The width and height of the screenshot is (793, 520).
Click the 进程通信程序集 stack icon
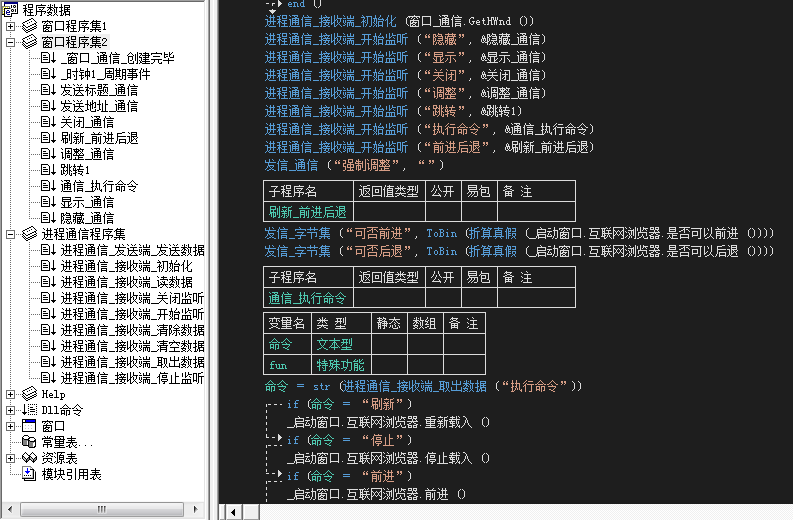coord(29,234)
